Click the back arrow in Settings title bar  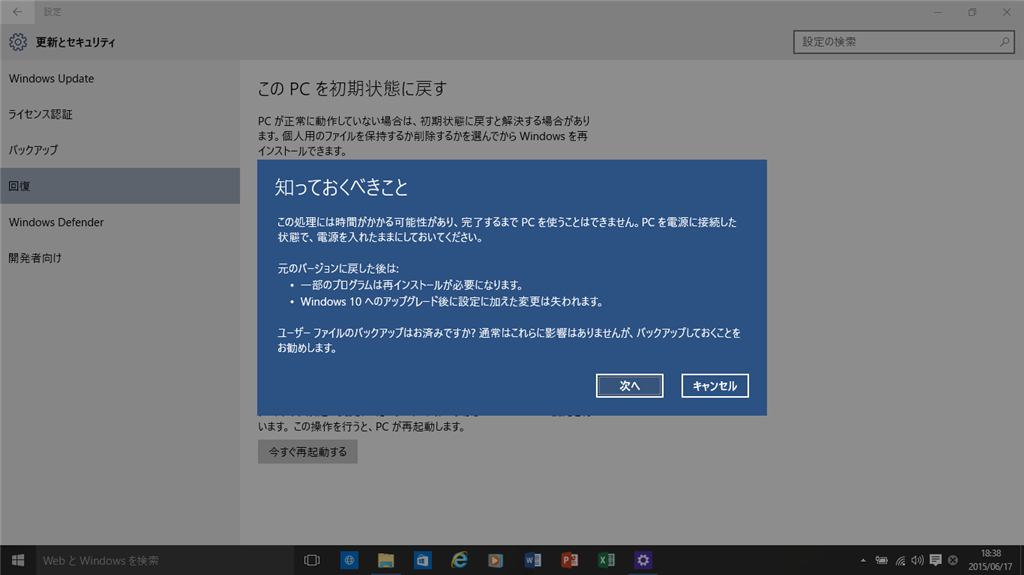(17, 12)
